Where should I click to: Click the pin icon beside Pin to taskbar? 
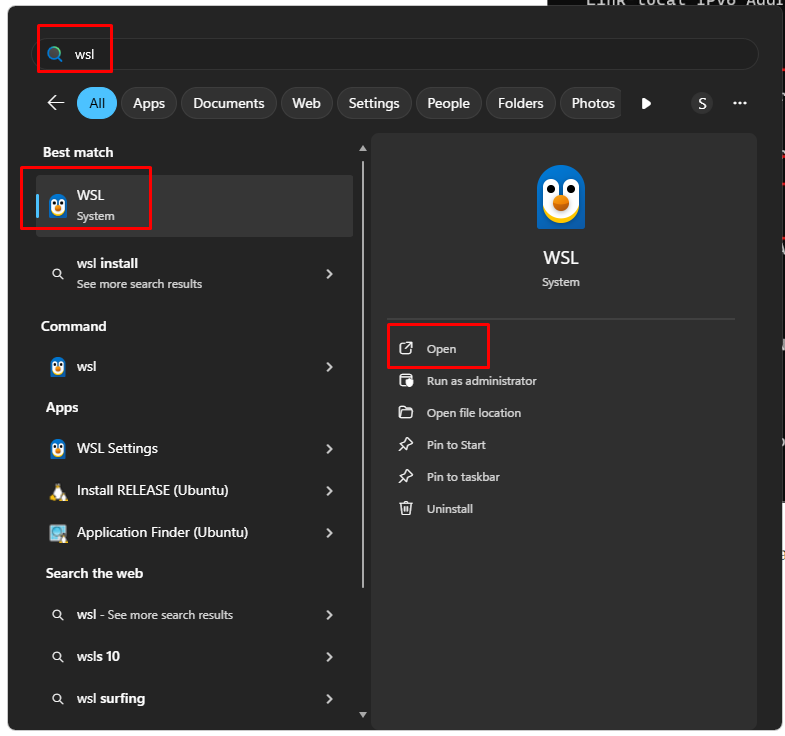[x=406, y=477]
